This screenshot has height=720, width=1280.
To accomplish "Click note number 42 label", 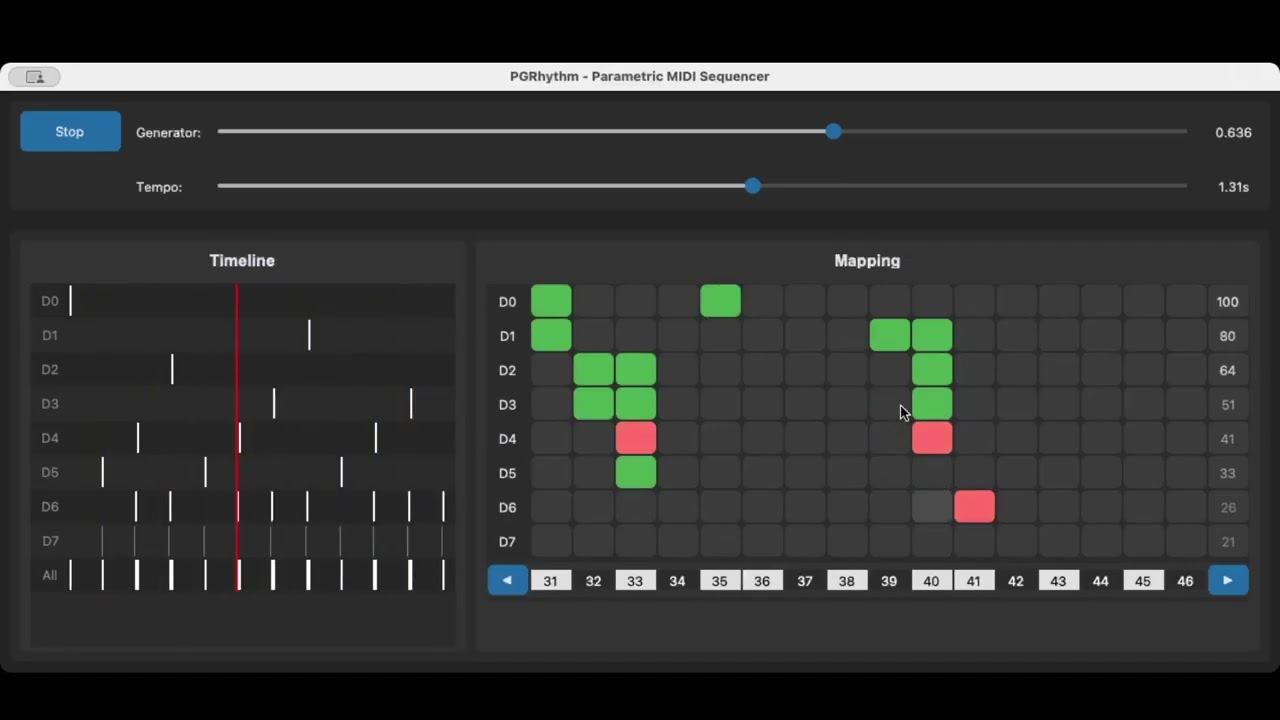I will pyautogui.click(x=1016, y=581).
